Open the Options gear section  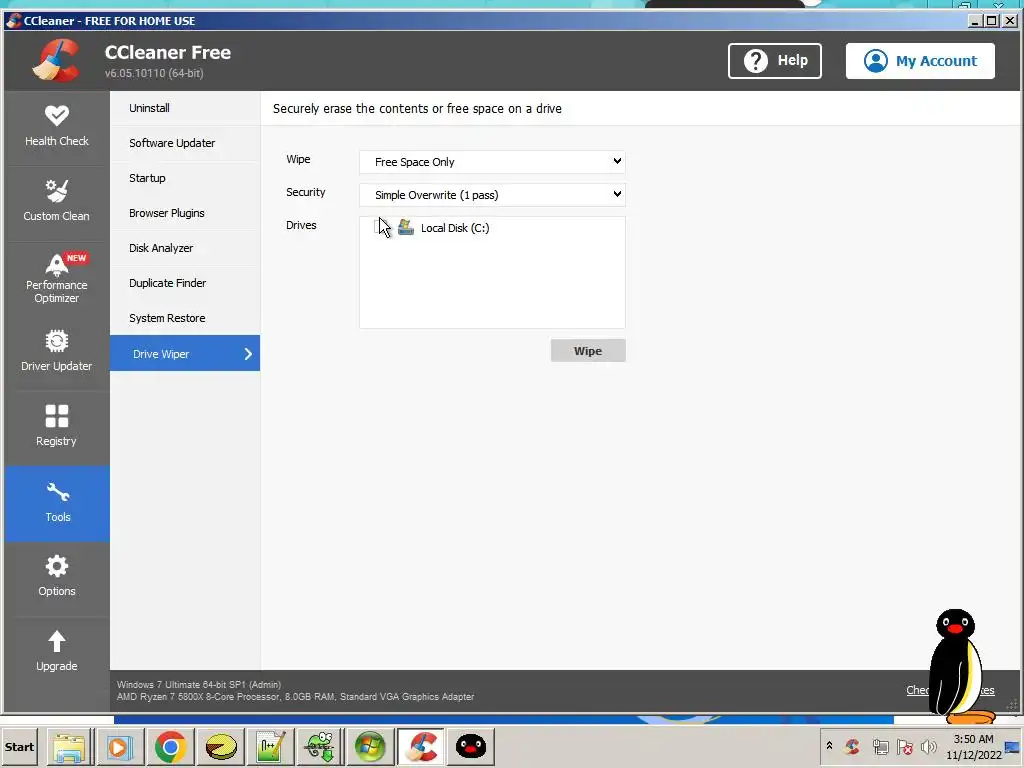click(x=57, y=577)
